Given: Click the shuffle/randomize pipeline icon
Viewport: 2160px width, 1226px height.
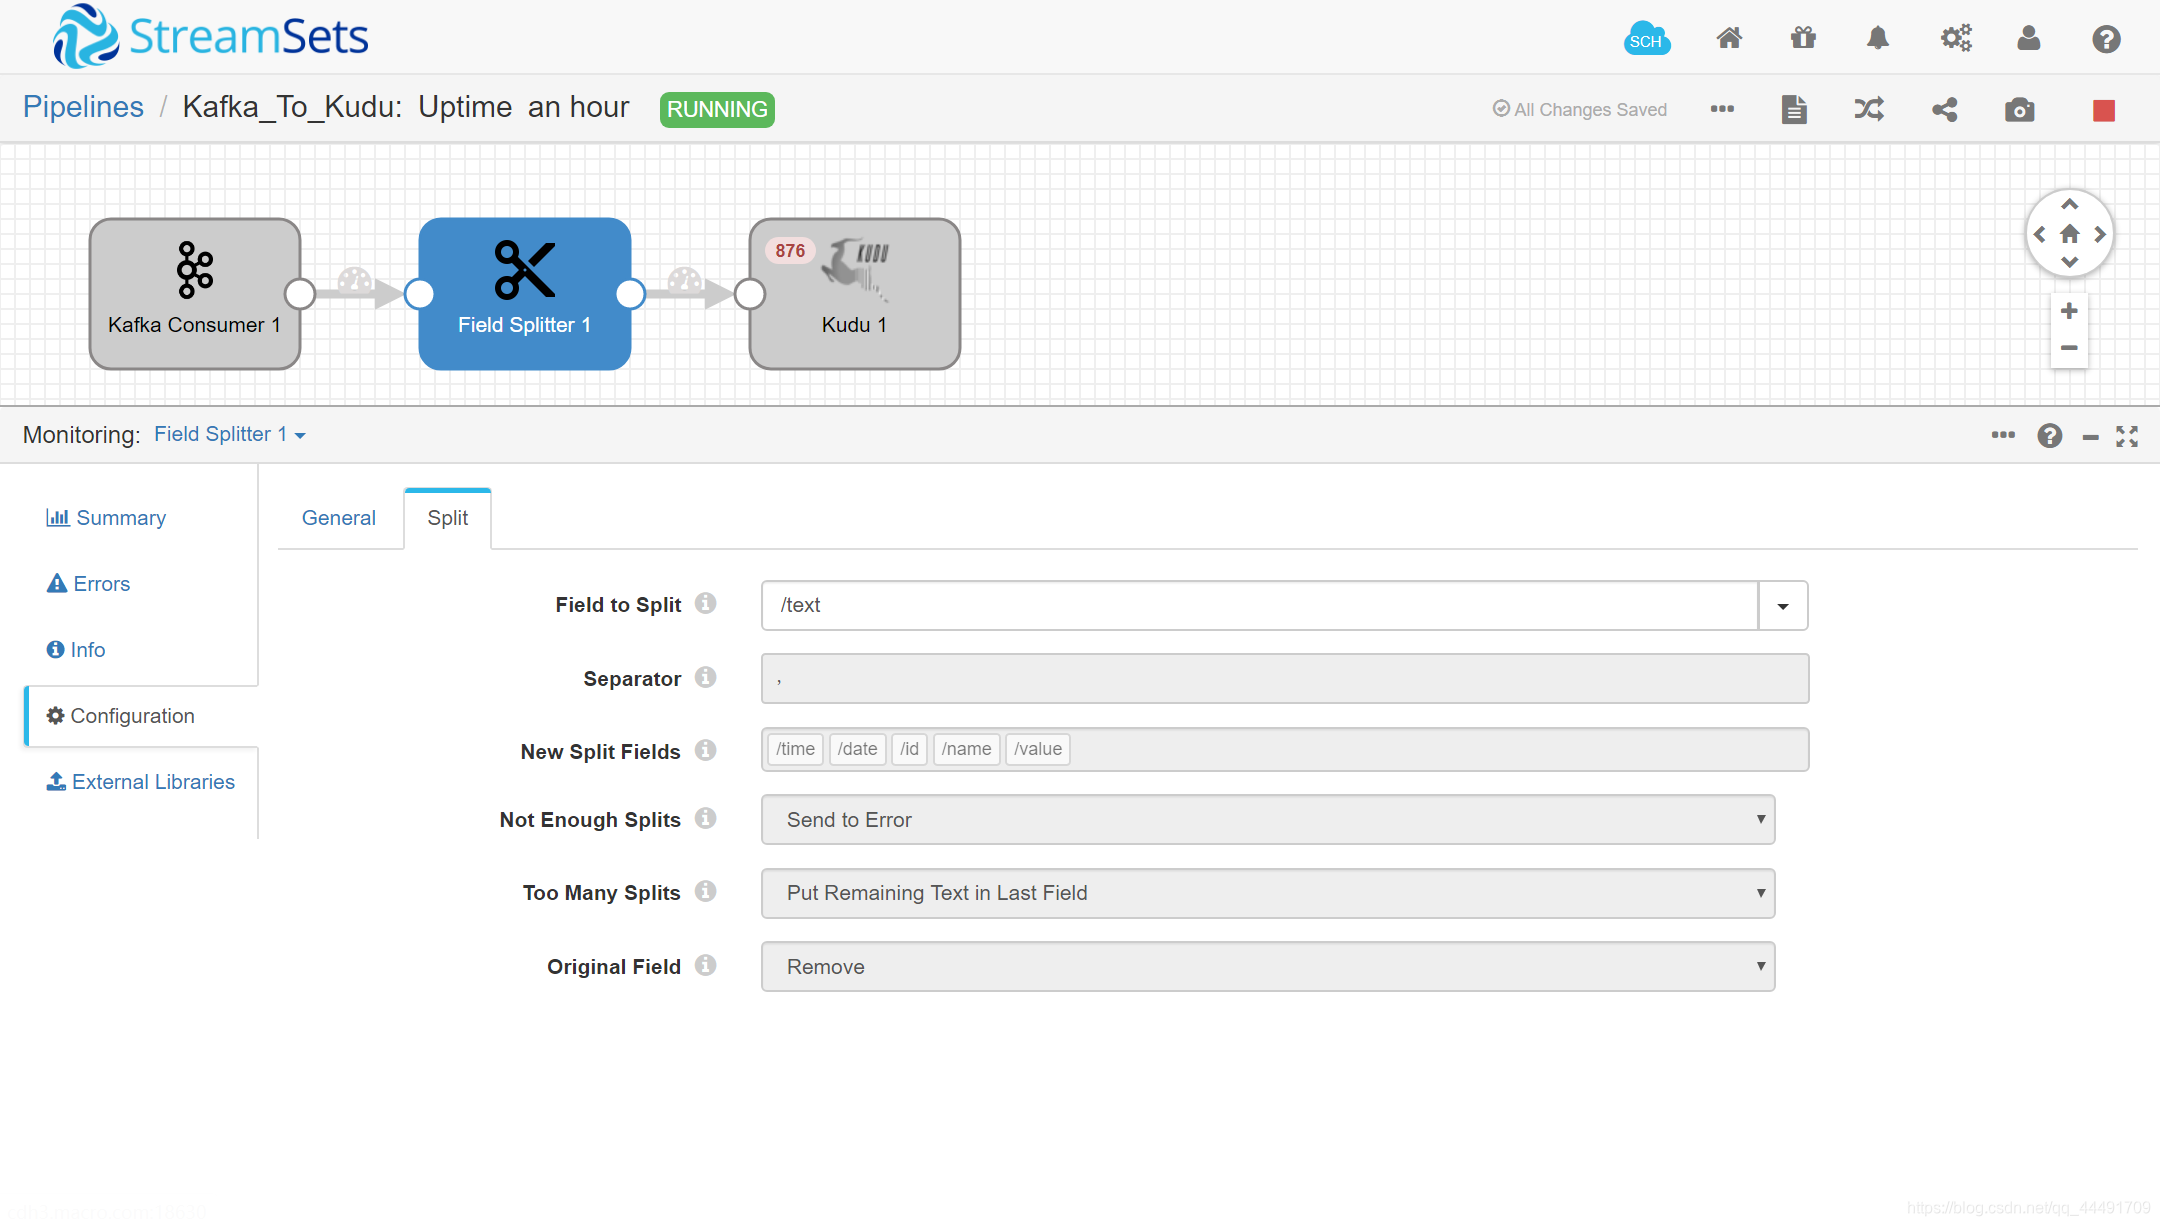Looking at the screenshot, I should 1869,108.
